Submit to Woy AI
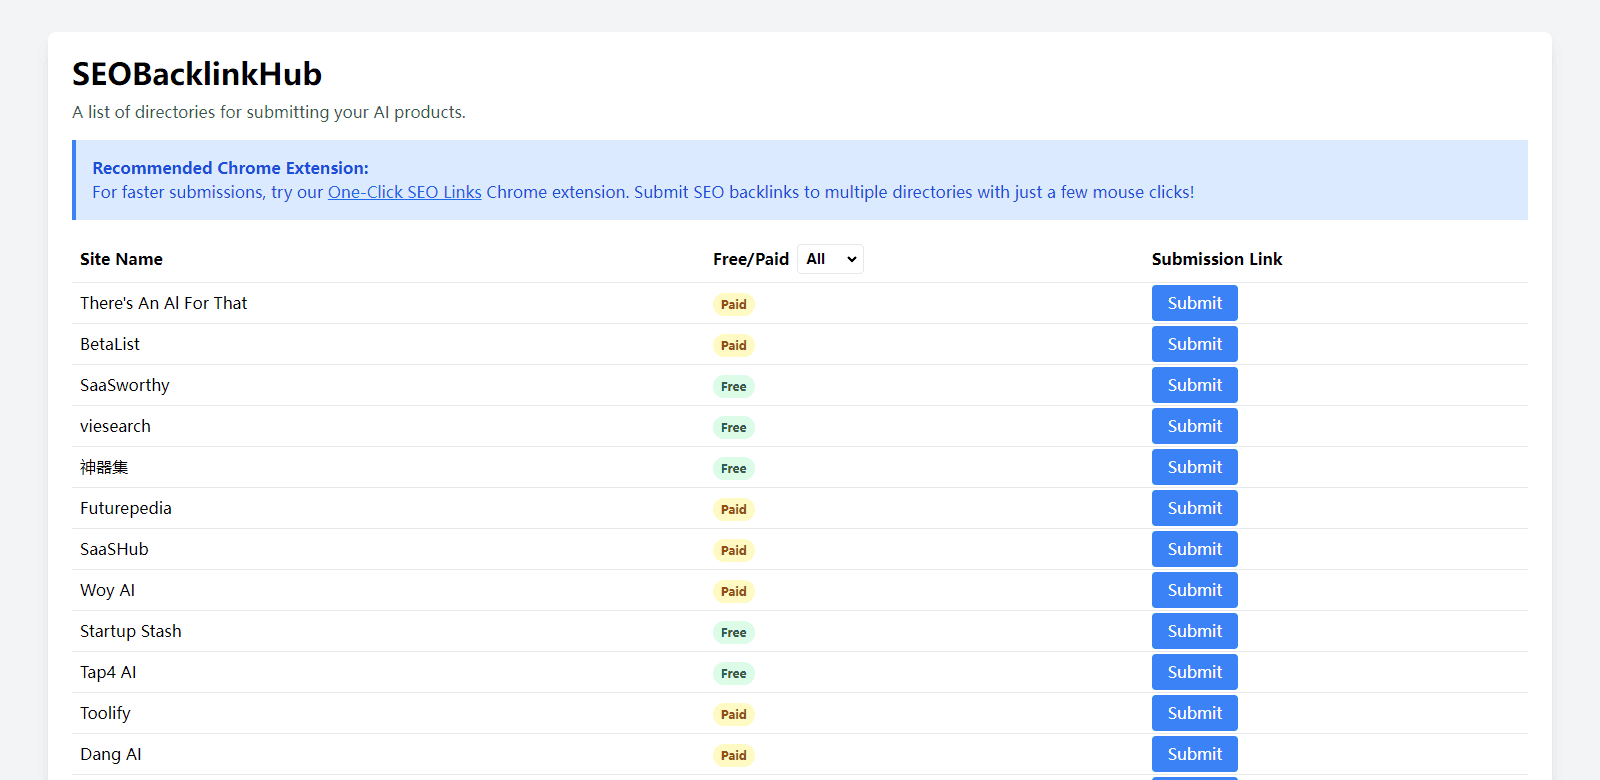 click(1195, 590)
